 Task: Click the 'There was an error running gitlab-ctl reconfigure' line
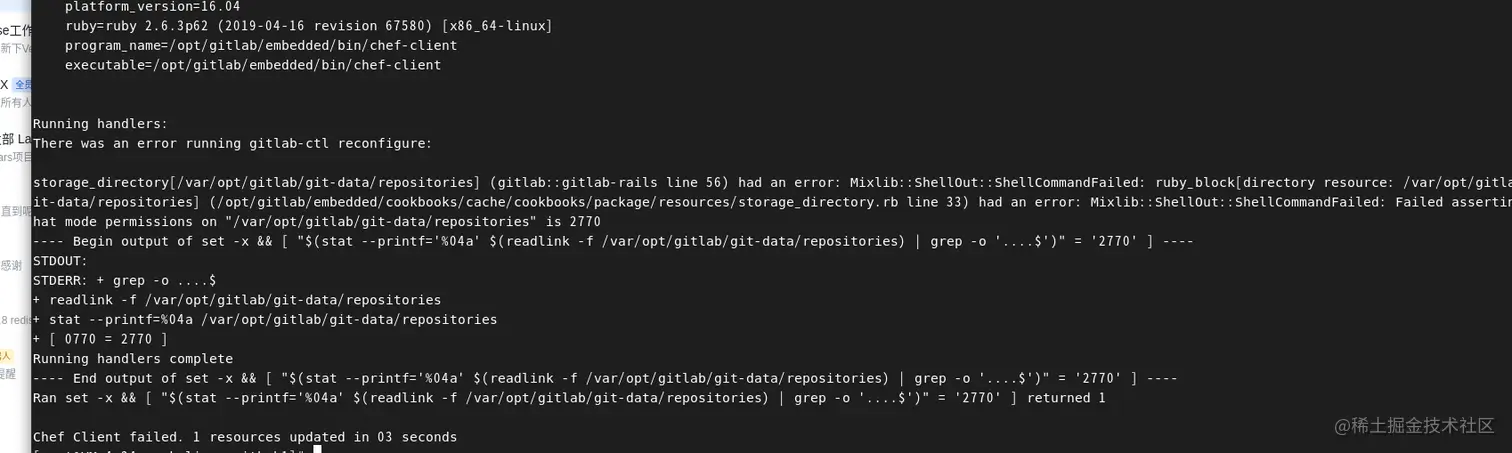click(x=232, y=143)
